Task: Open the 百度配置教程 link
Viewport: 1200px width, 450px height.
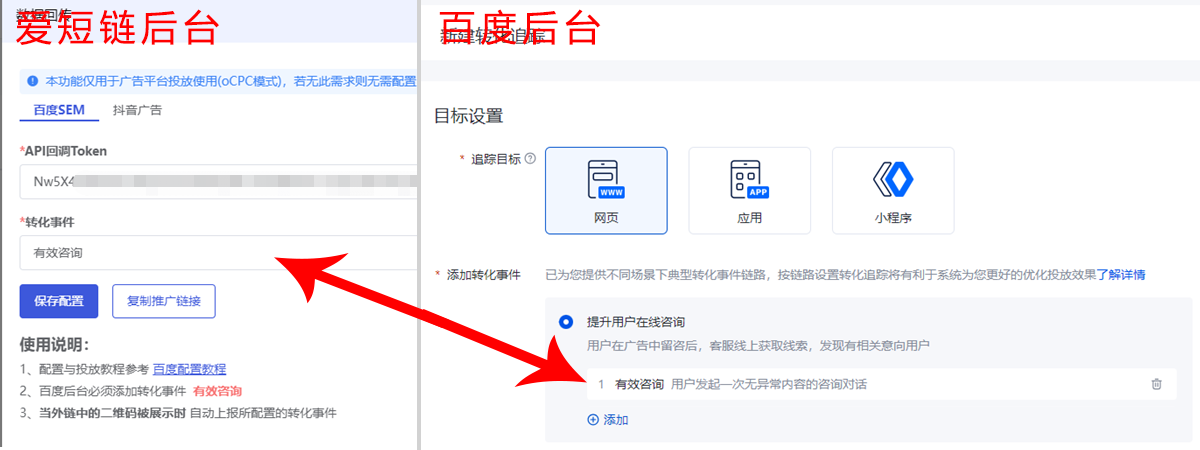Action: pyautogui.click(x=189, y=369)
